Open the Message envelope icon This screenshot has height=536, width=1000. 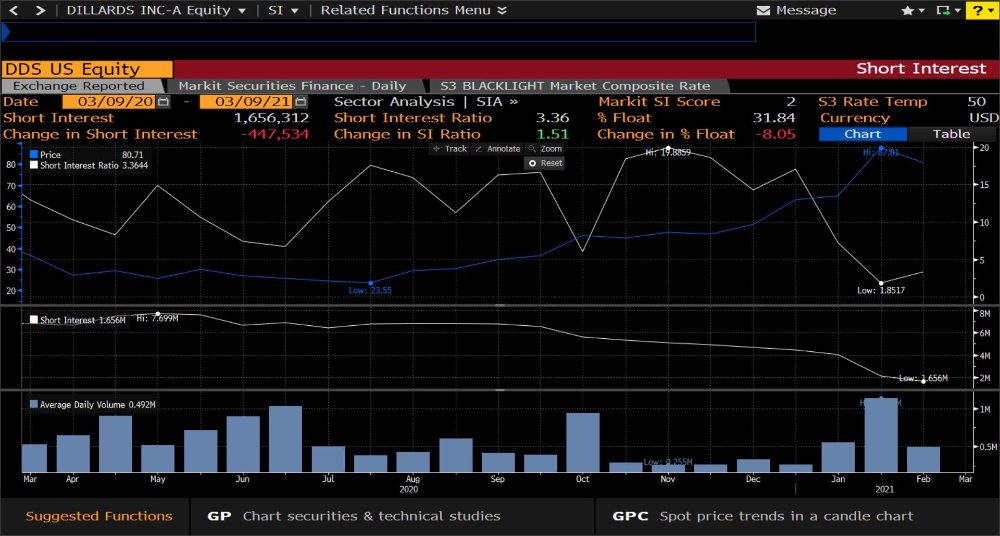click(x=764, y=10)
